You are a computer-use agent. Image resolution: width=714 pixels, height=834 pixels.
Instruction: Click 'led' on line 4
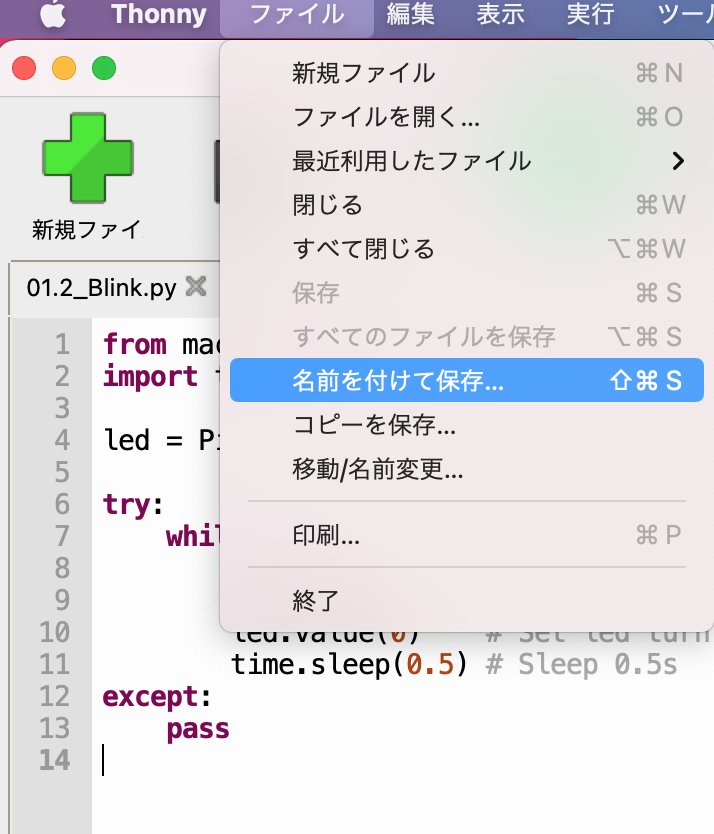[x=126, y=440]
